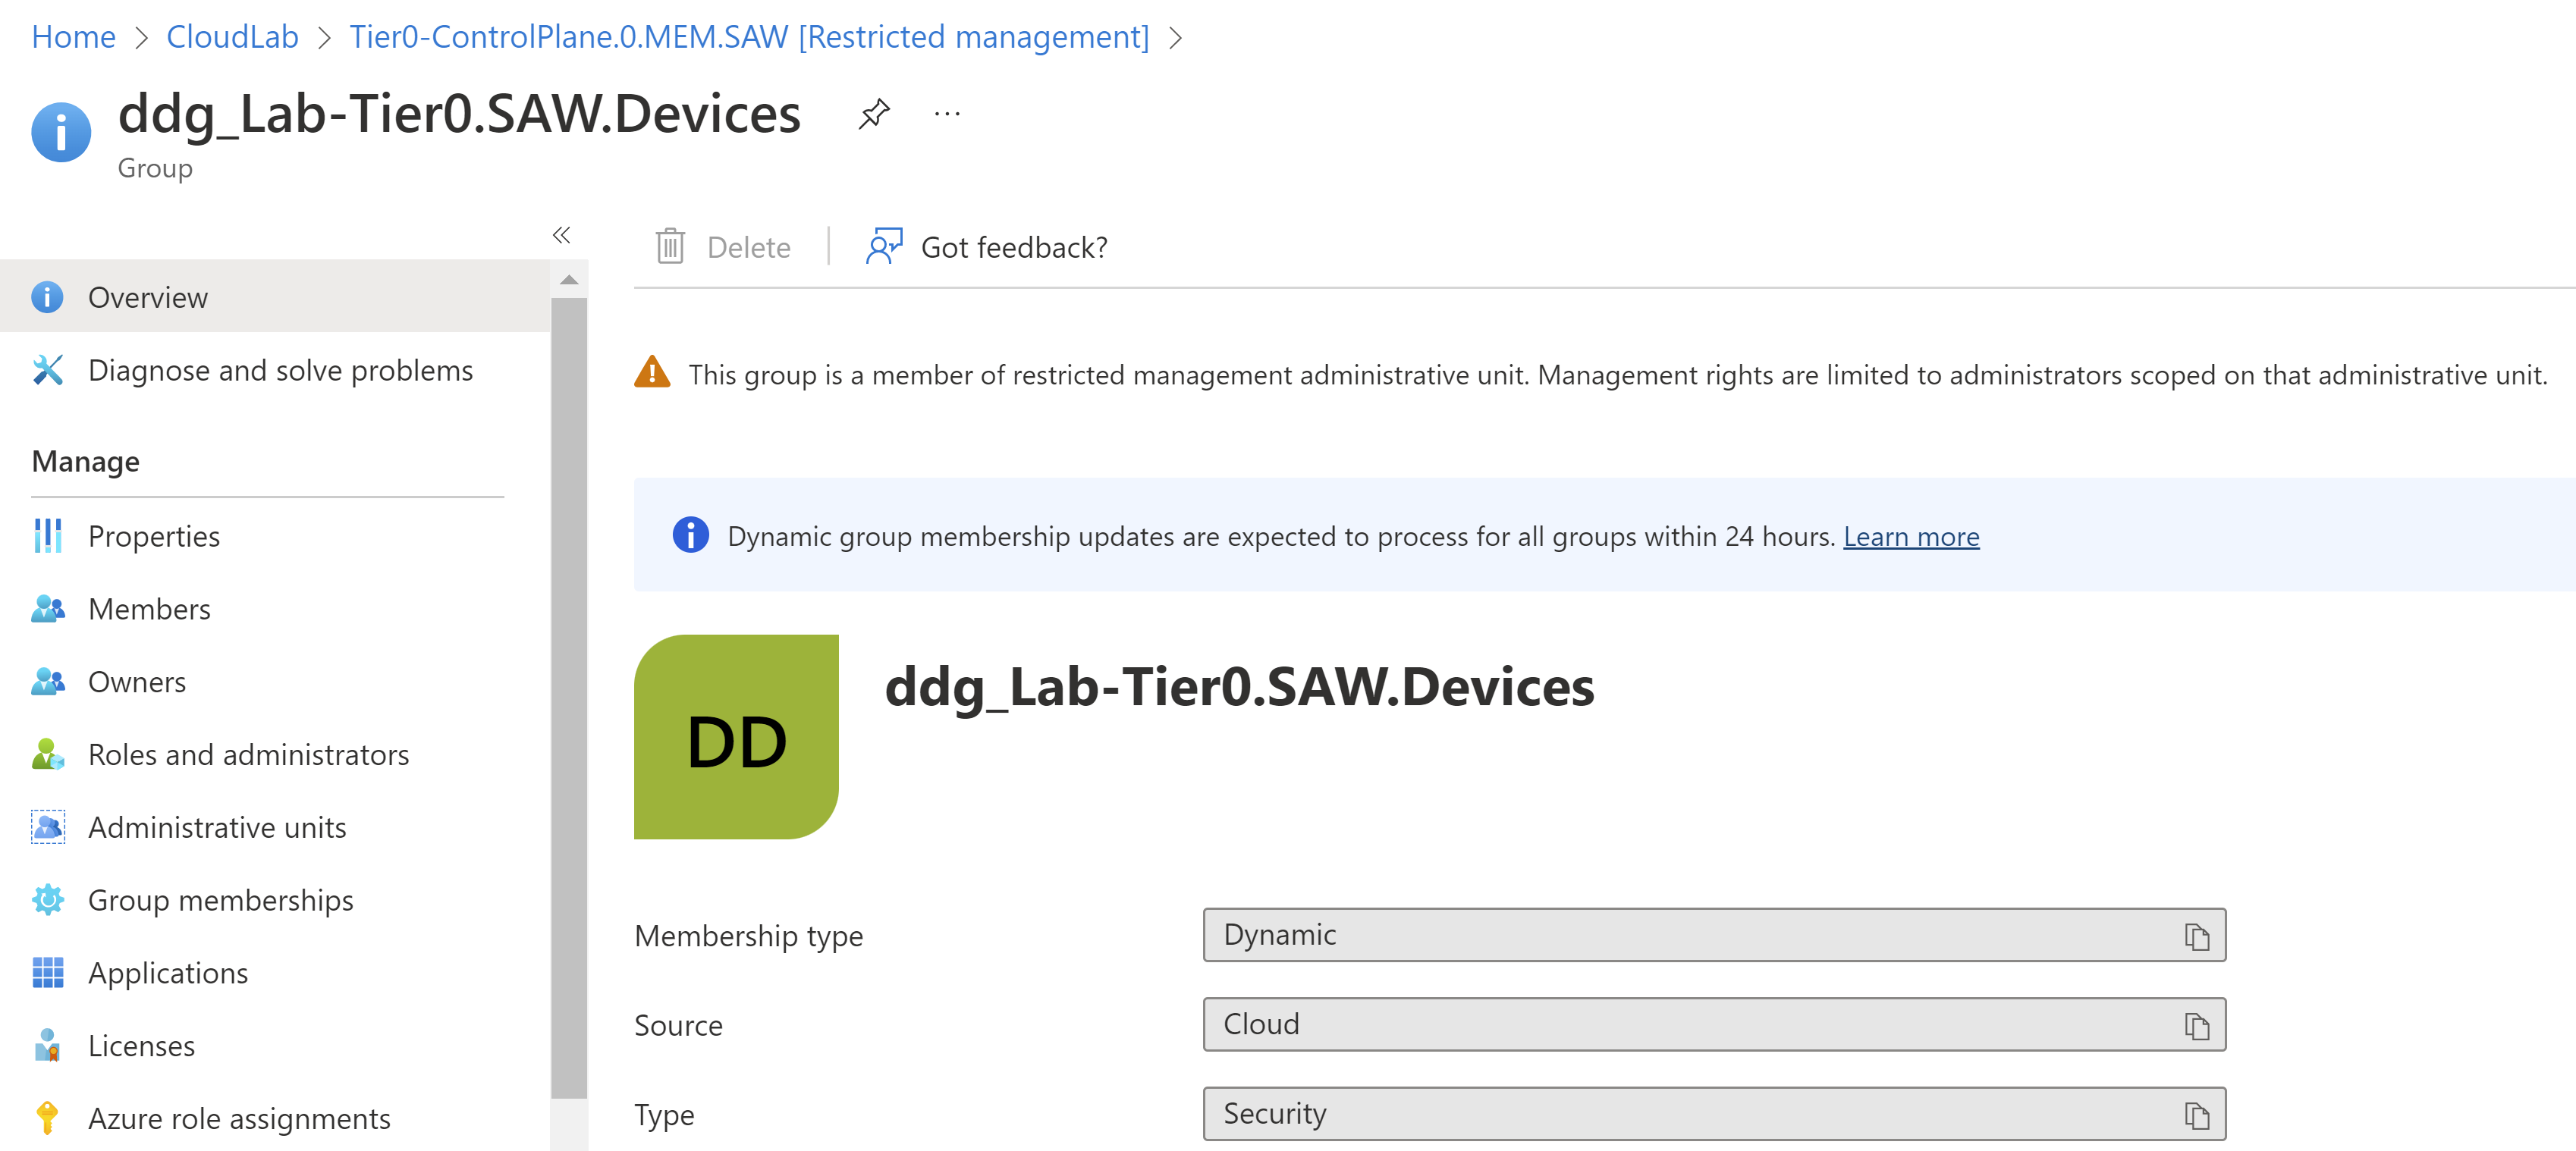Open Roles and administrators
The height and width of the screenshot is (1151, 2576).
pyautogui.click(x=249, y=755)
